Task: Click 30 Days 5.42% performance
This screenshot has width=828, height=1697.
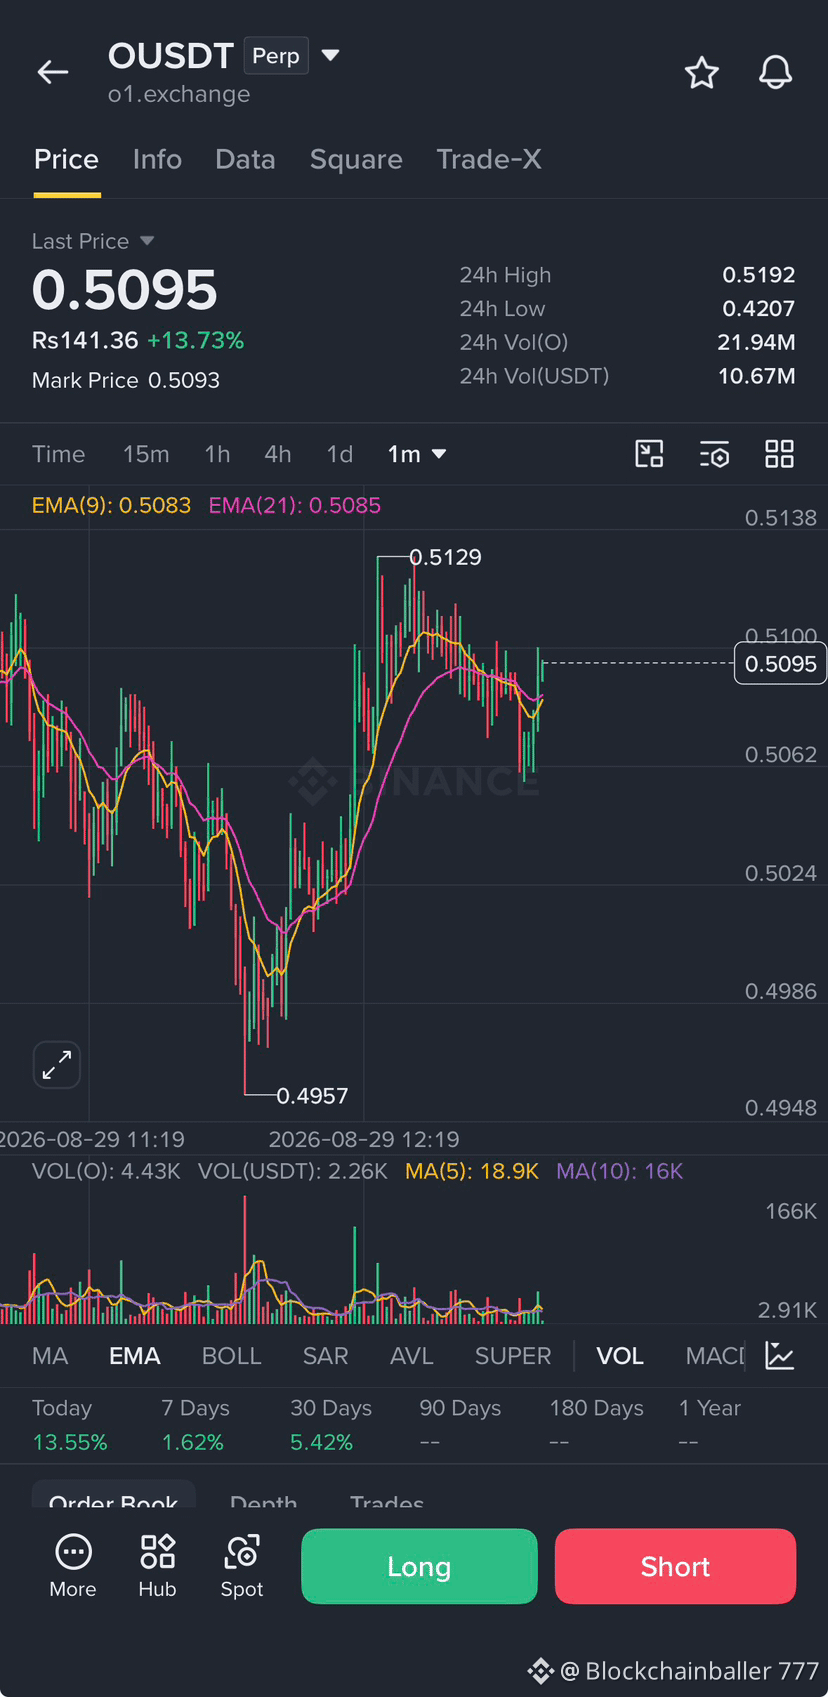Action: [x=331, y=1425]
